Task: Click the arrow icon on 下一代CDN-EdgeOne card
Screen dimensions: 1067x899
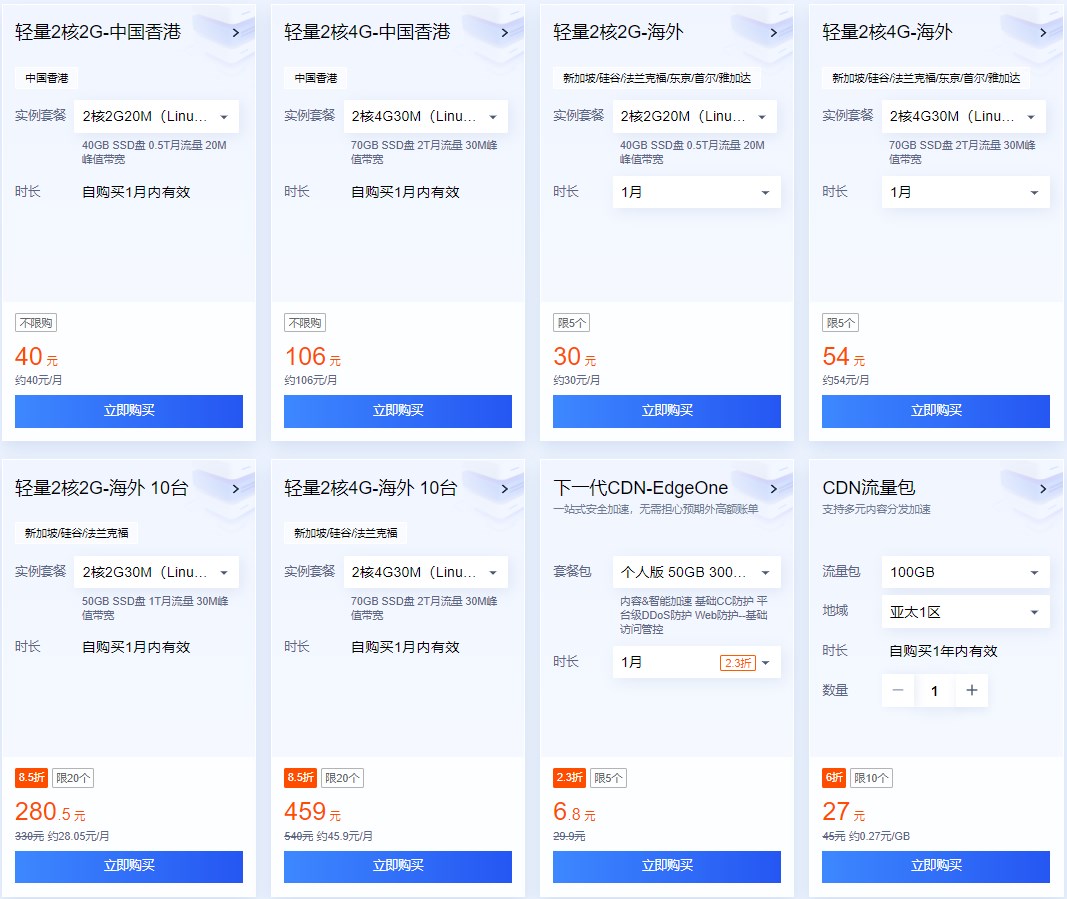Action: pyautogui.click(x=774, y=487)
